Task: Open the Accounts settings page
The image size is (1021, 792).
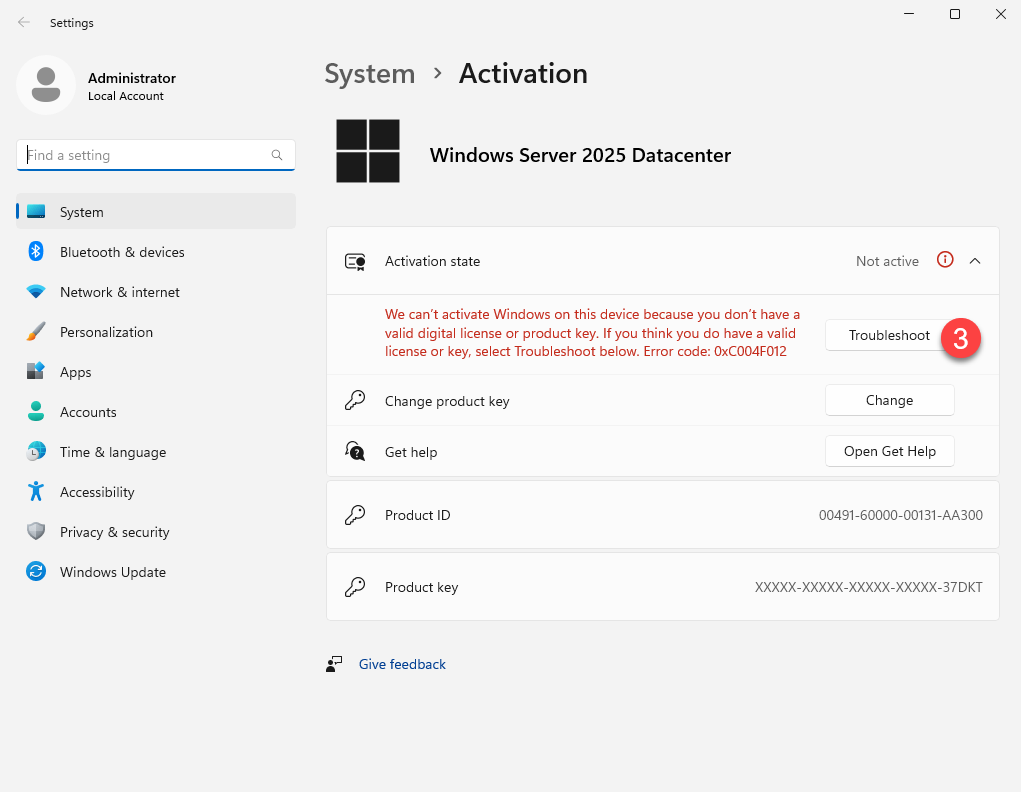Action: [88, 412]
